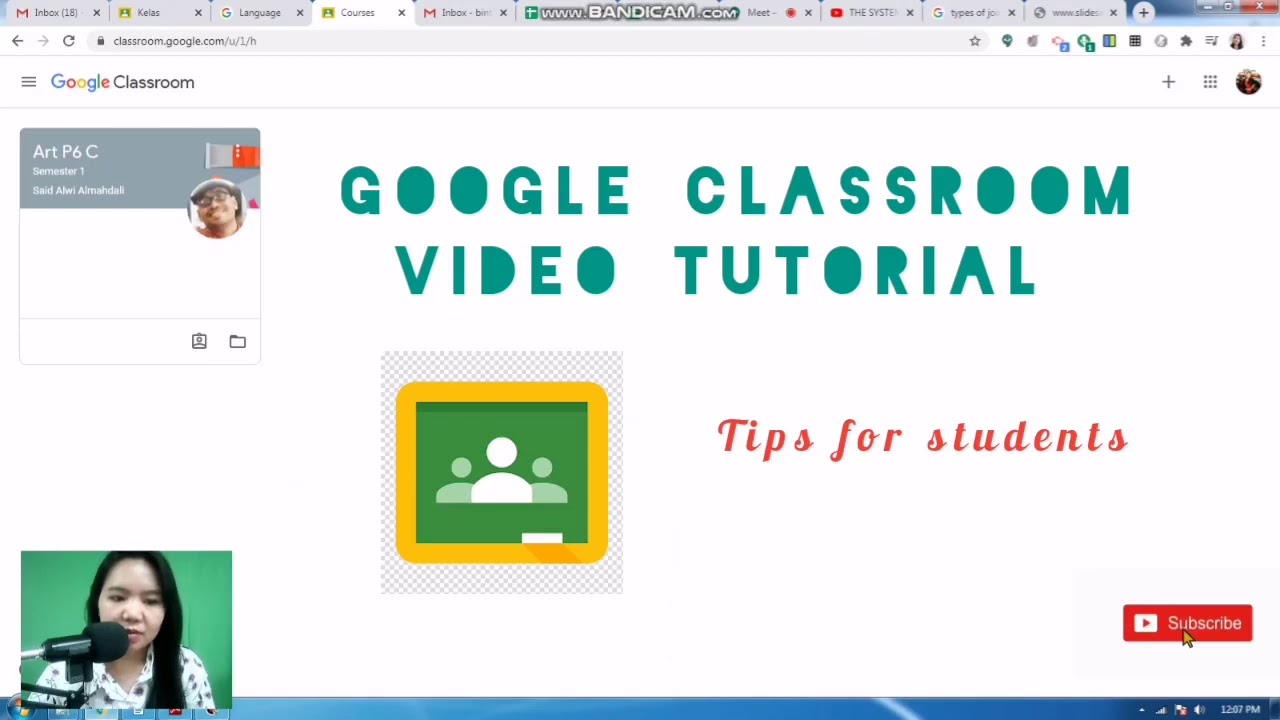Open the Drive folder for Art P6 C
Viewport: 1280px width, 720px height.
coord(237,341)
